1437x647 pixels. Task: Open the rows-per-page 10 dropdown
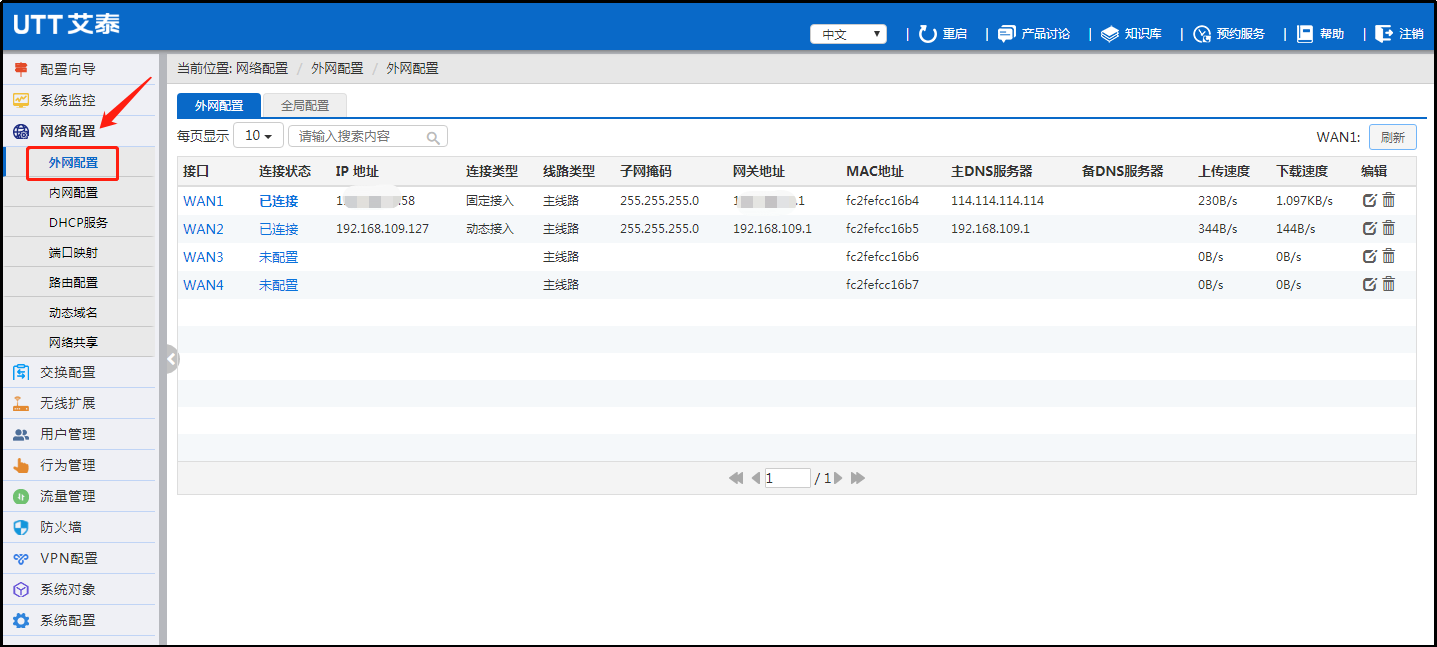[x=259, y=136]
